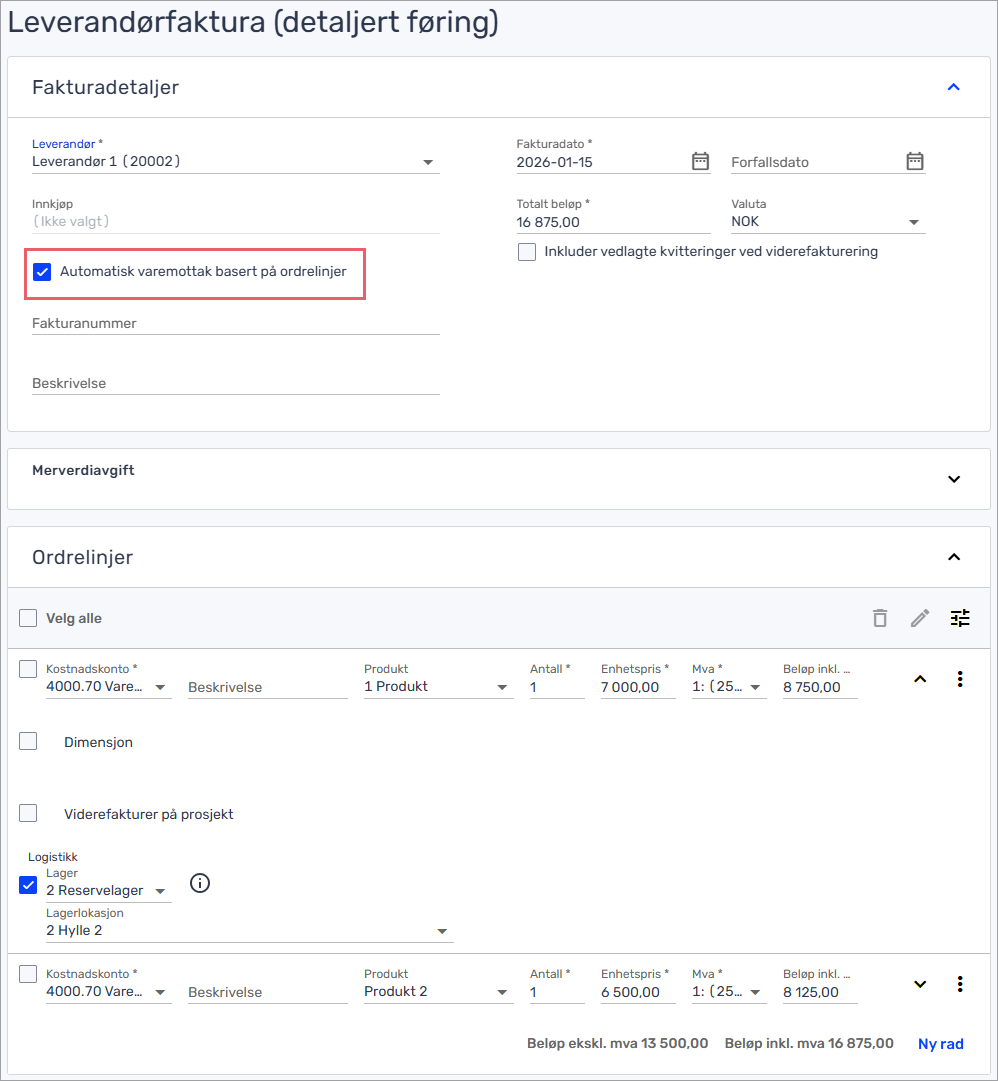
Task: Tick the Viderefakturer på prosjekt checkbox
Action: [x=28, y=813]
